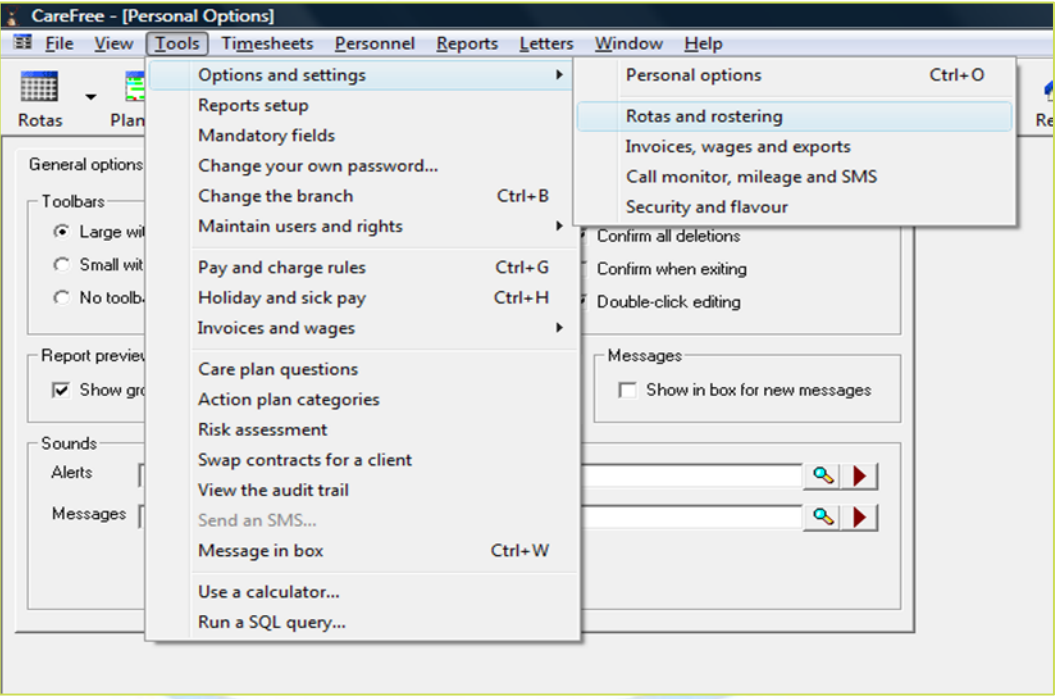This screenshot has width=1056, height=699.
Task: Select Run a SQL query menu entry
Action: pos(272,622)
